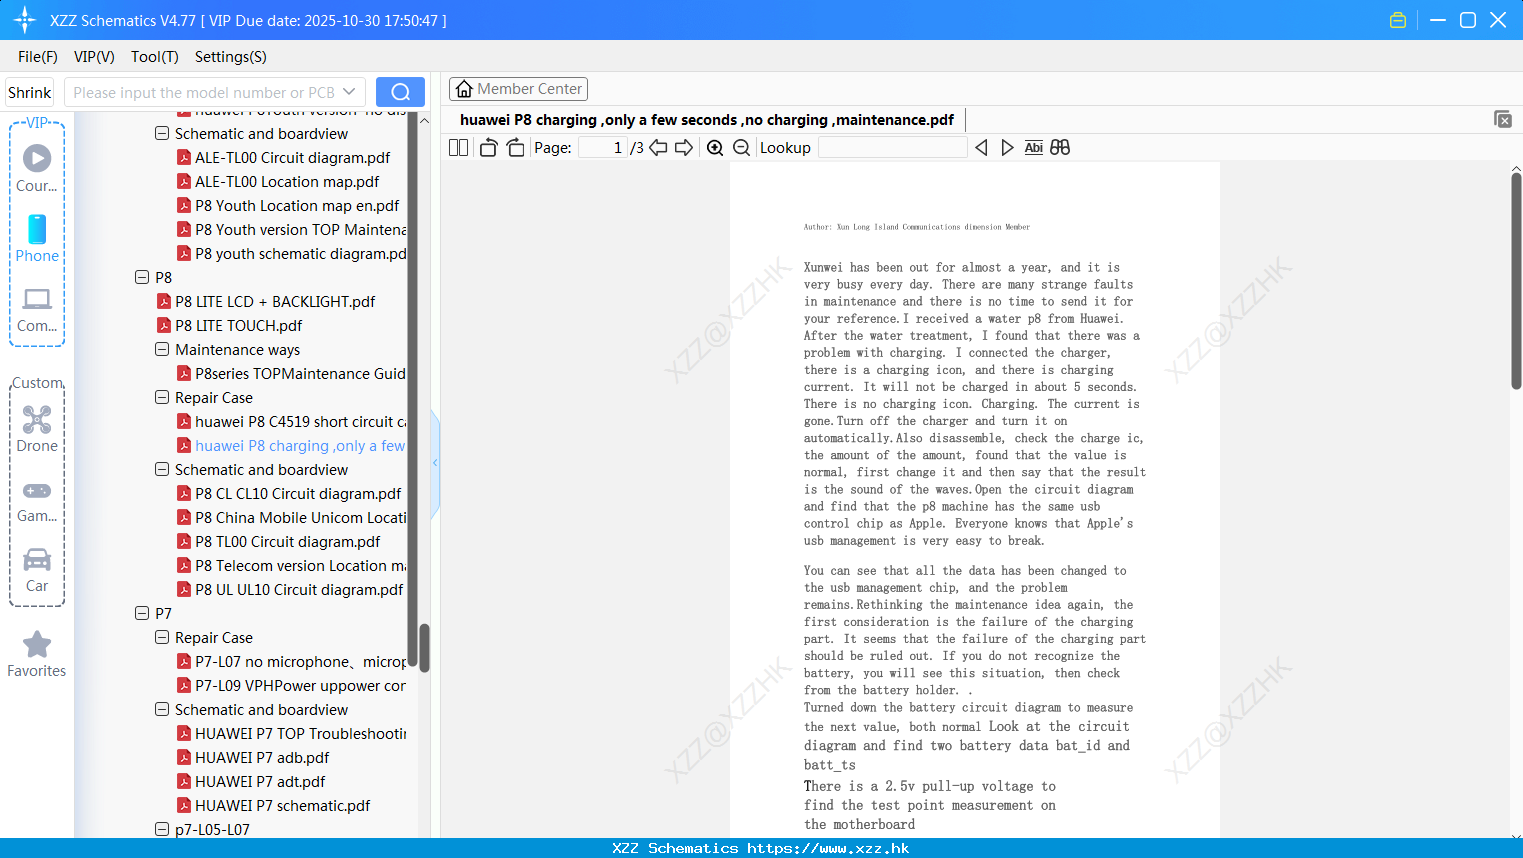Click the PDF viewer vertical scrollbar
The height and width of the screenshot is (858, 1523).
(x=1516, y=280)
